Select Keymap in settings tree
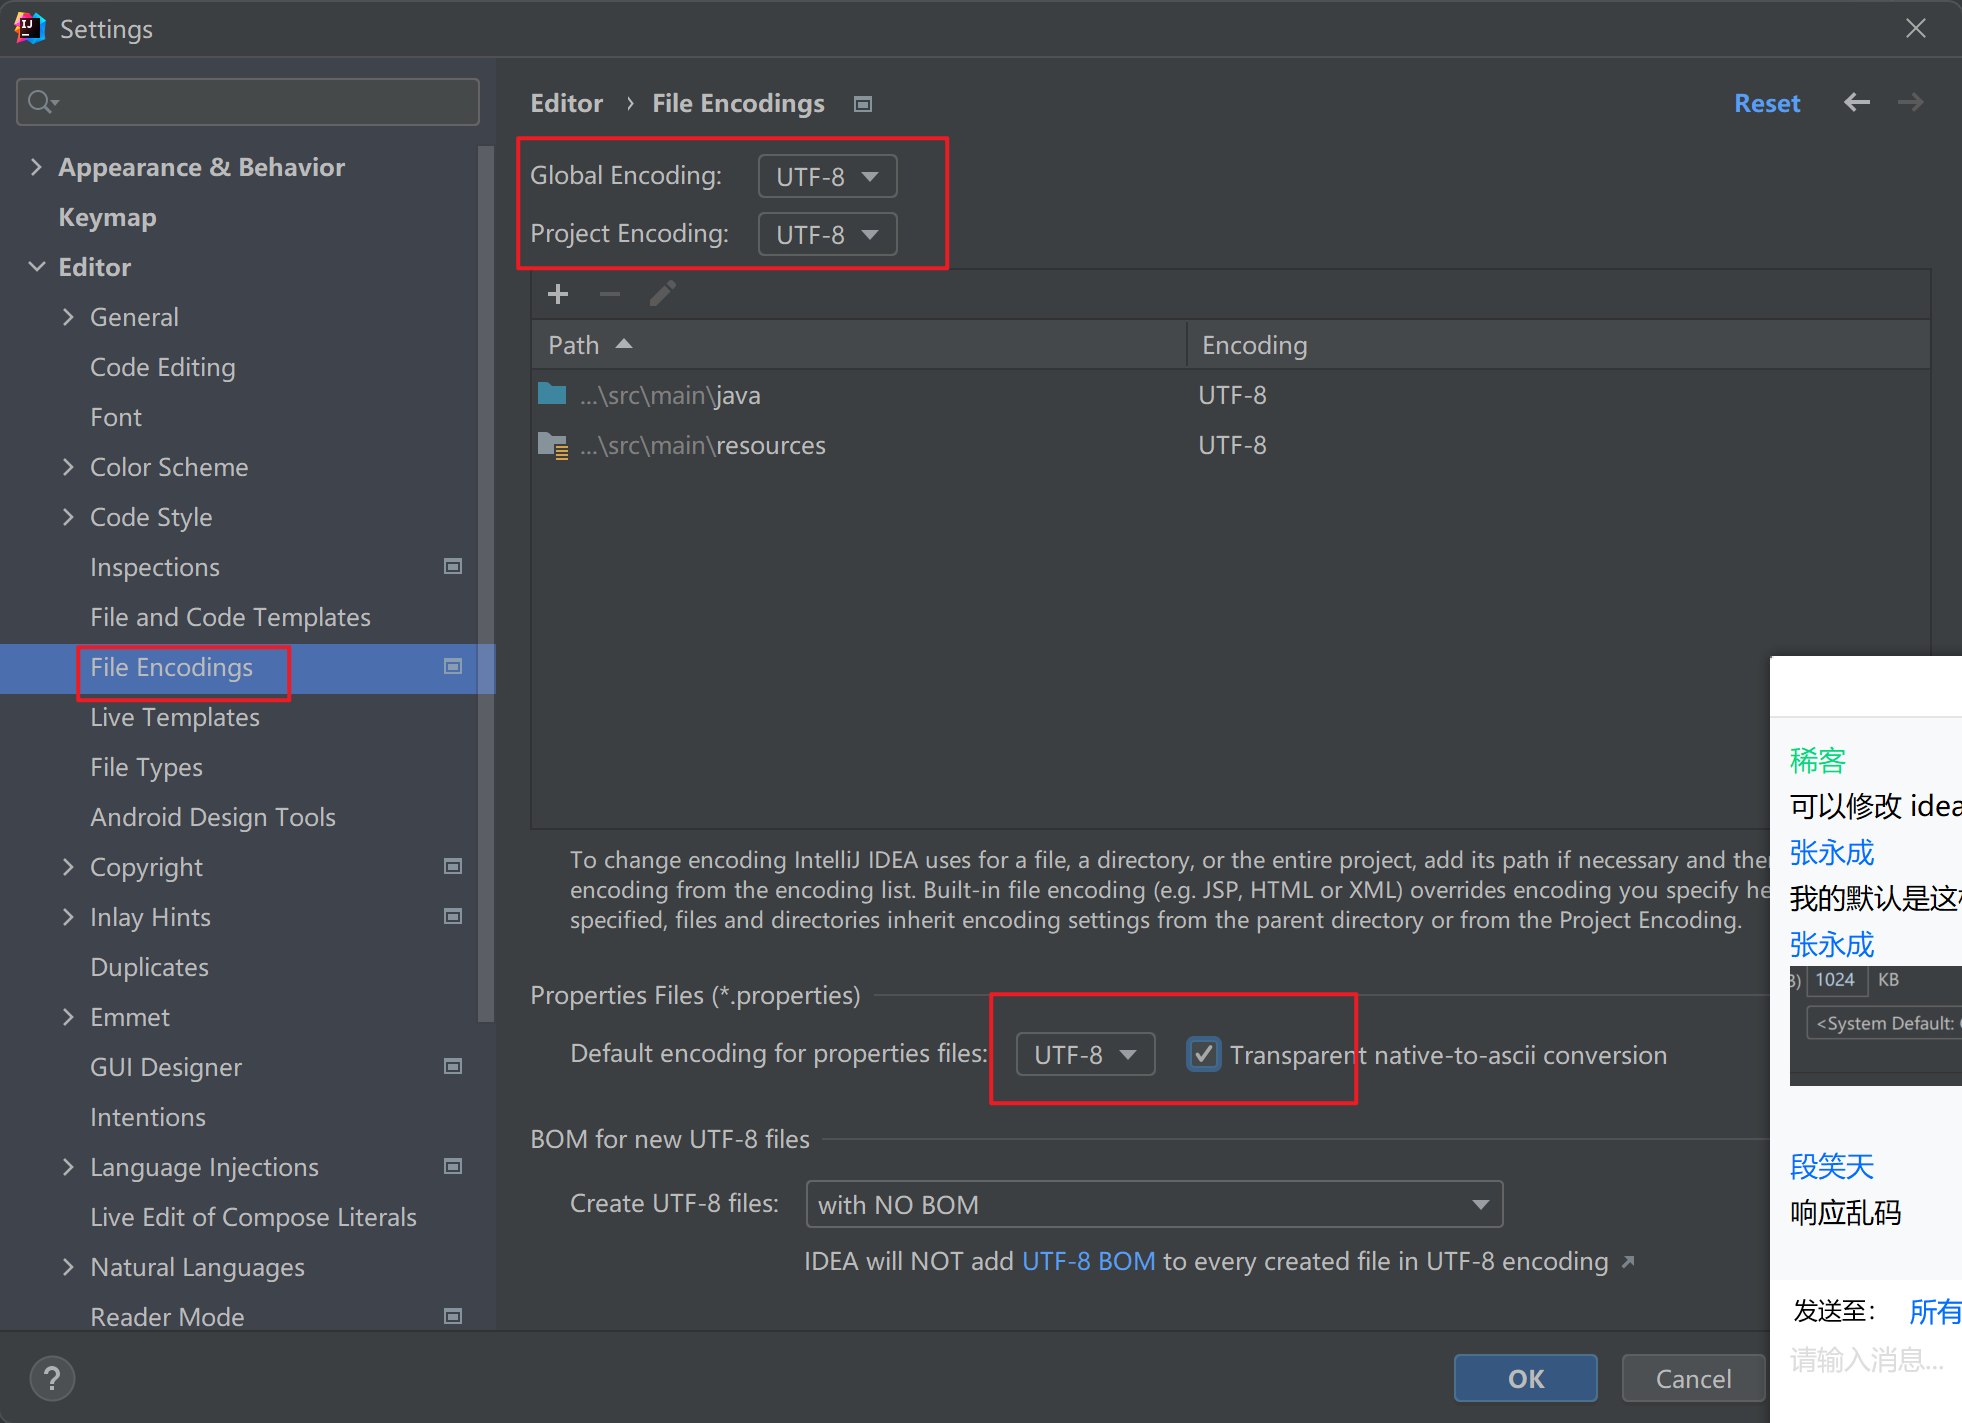The image size is (1962, 1423). pos(107,217)
